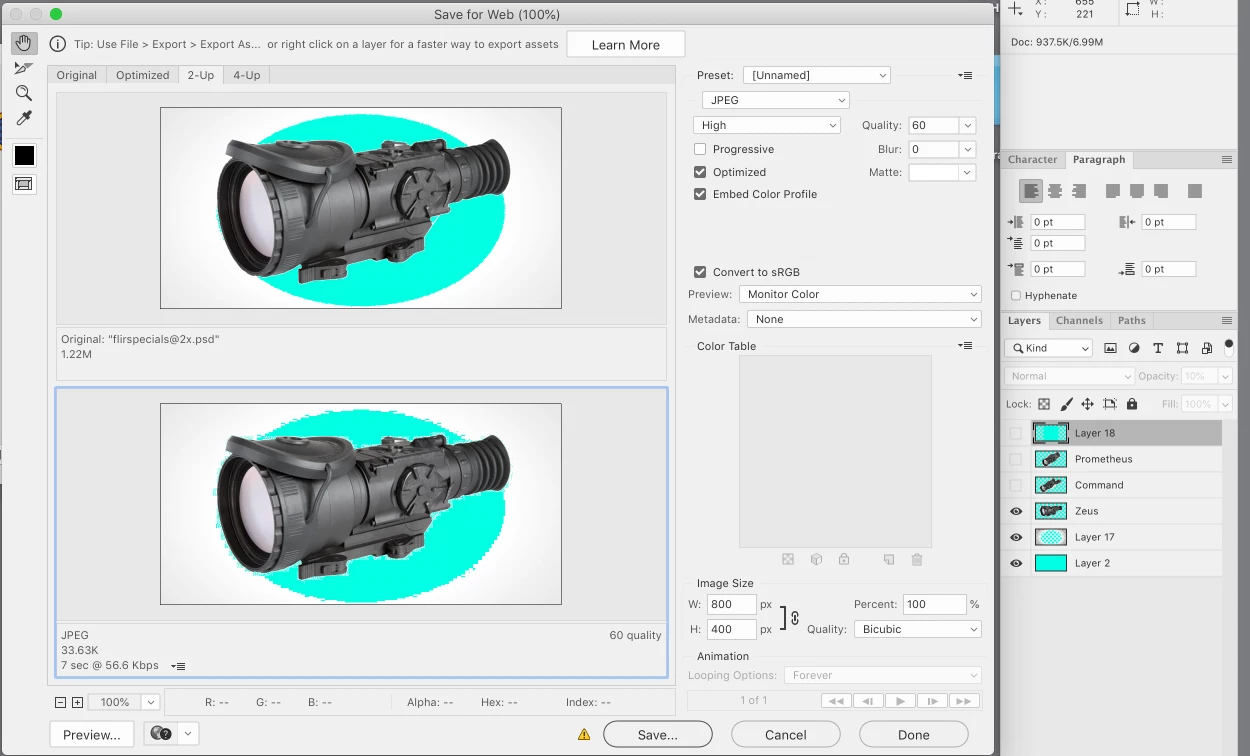Click the Preview... button
The height and width of the screenshot is (756, 1250).
92,734
